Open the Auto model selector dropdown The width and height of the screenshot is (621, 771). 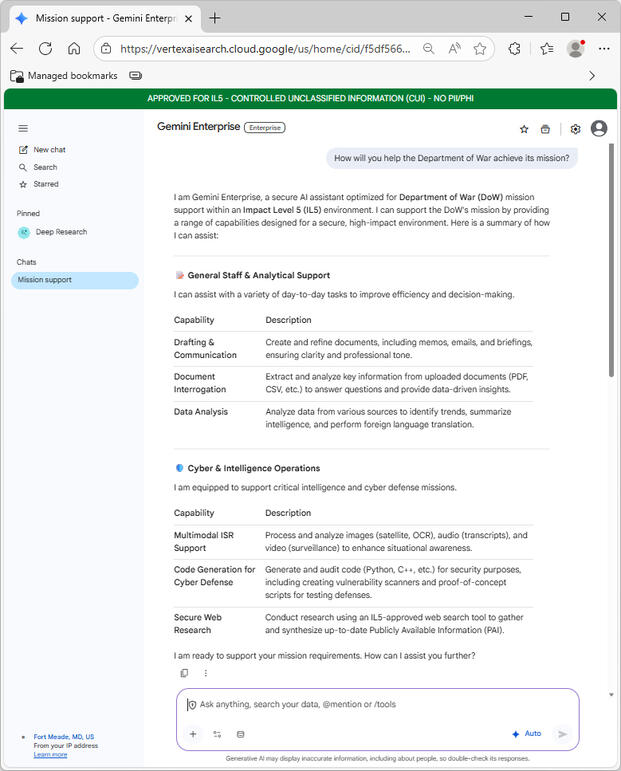[526, 734]
